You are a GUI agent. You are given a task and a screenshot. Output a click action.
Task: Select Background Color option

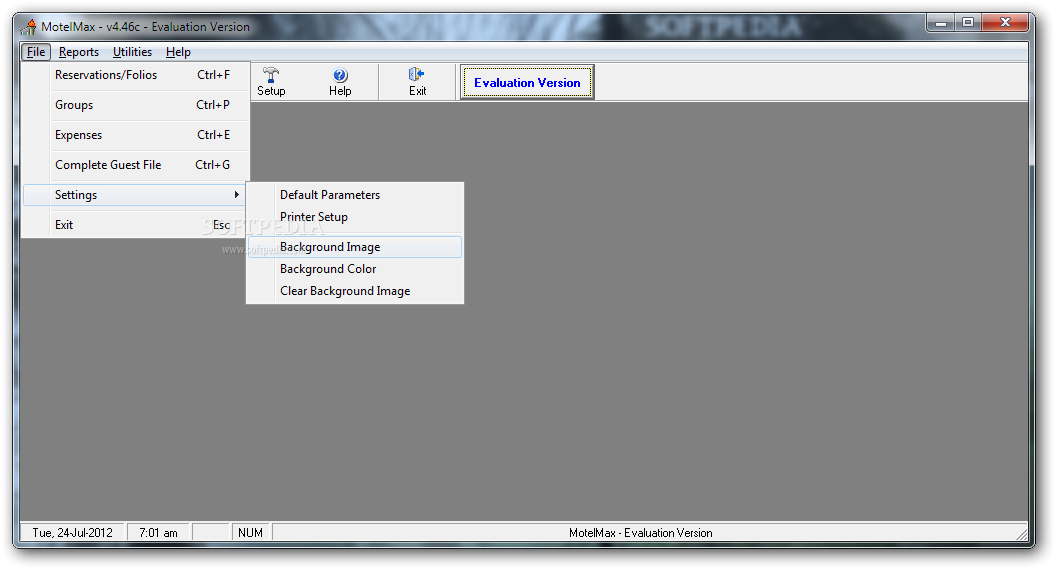(355, 269)
